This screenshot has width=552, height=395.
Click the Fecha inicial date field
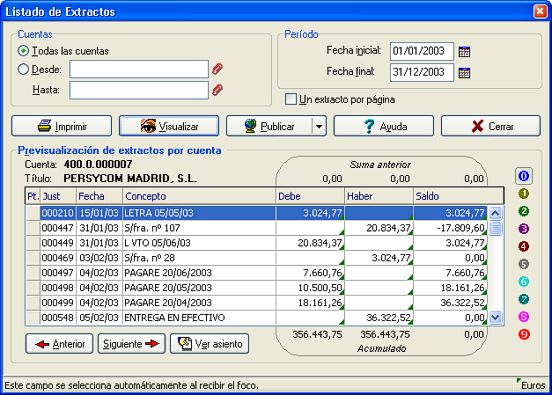coord(422,51)
